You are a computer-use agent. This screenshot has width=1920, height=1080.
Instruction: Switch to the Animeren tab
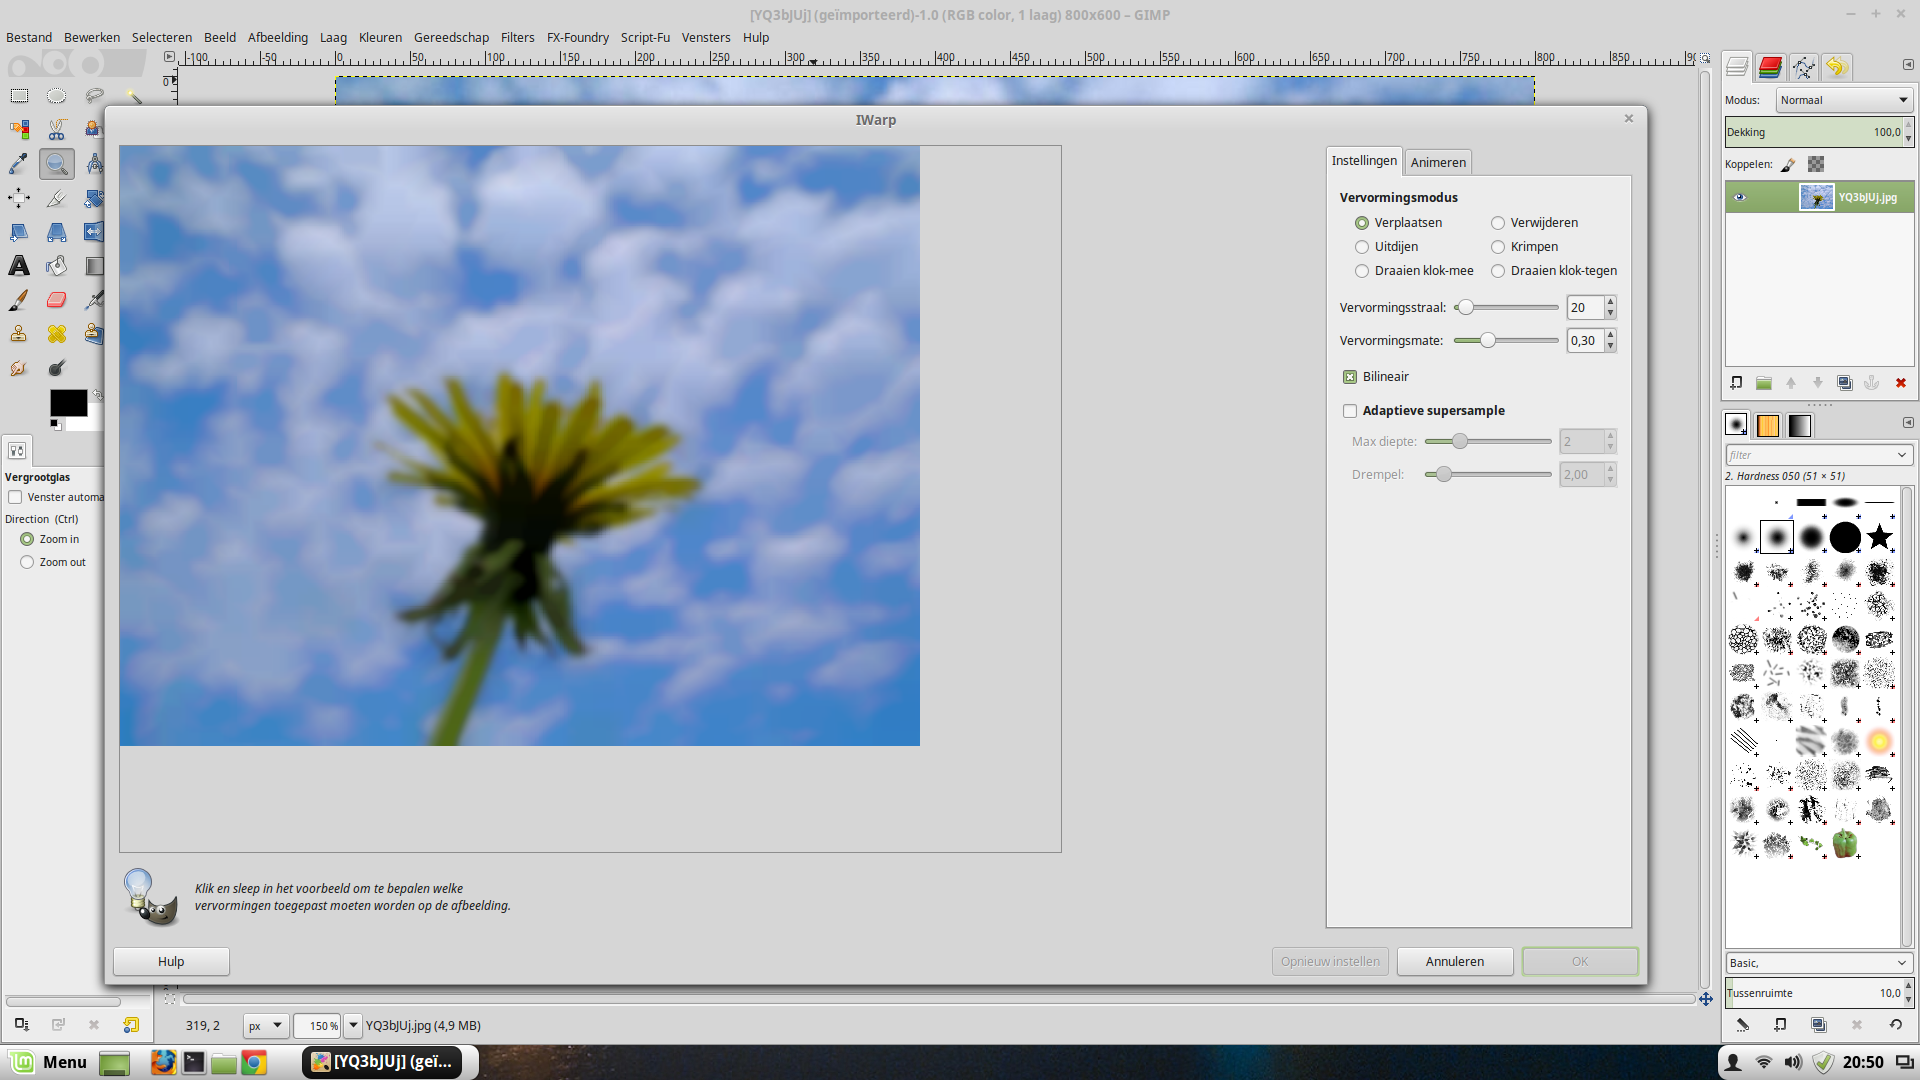click(1438, 162)
